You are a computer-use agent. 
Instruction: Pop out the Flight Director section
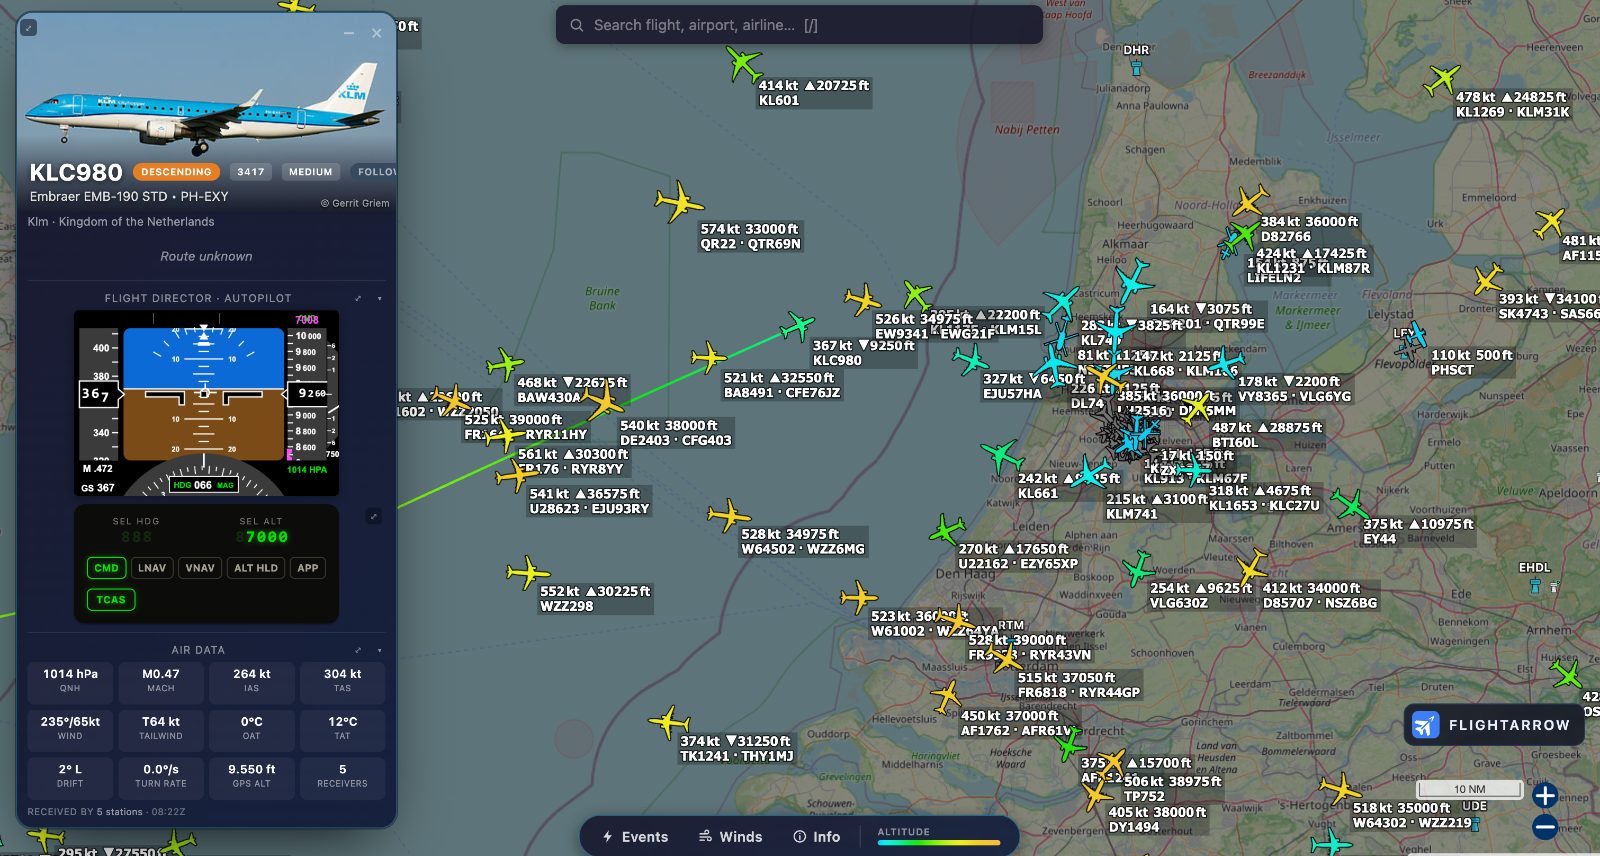click(x=358, y=298)
